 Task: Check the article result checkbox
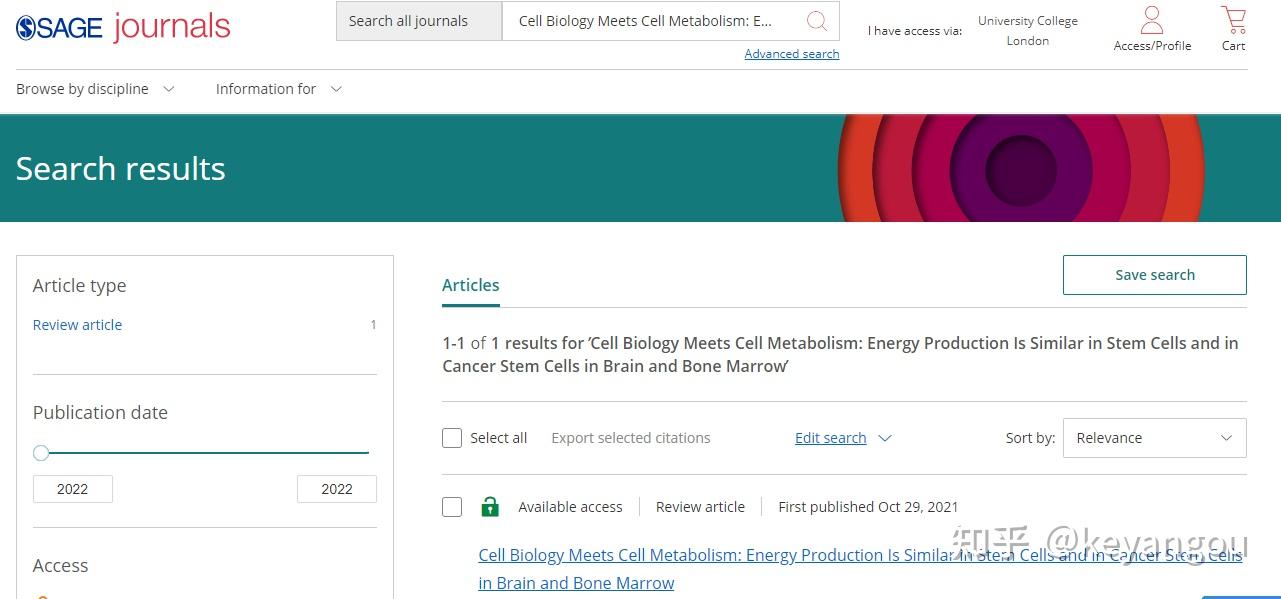point(452,507)
